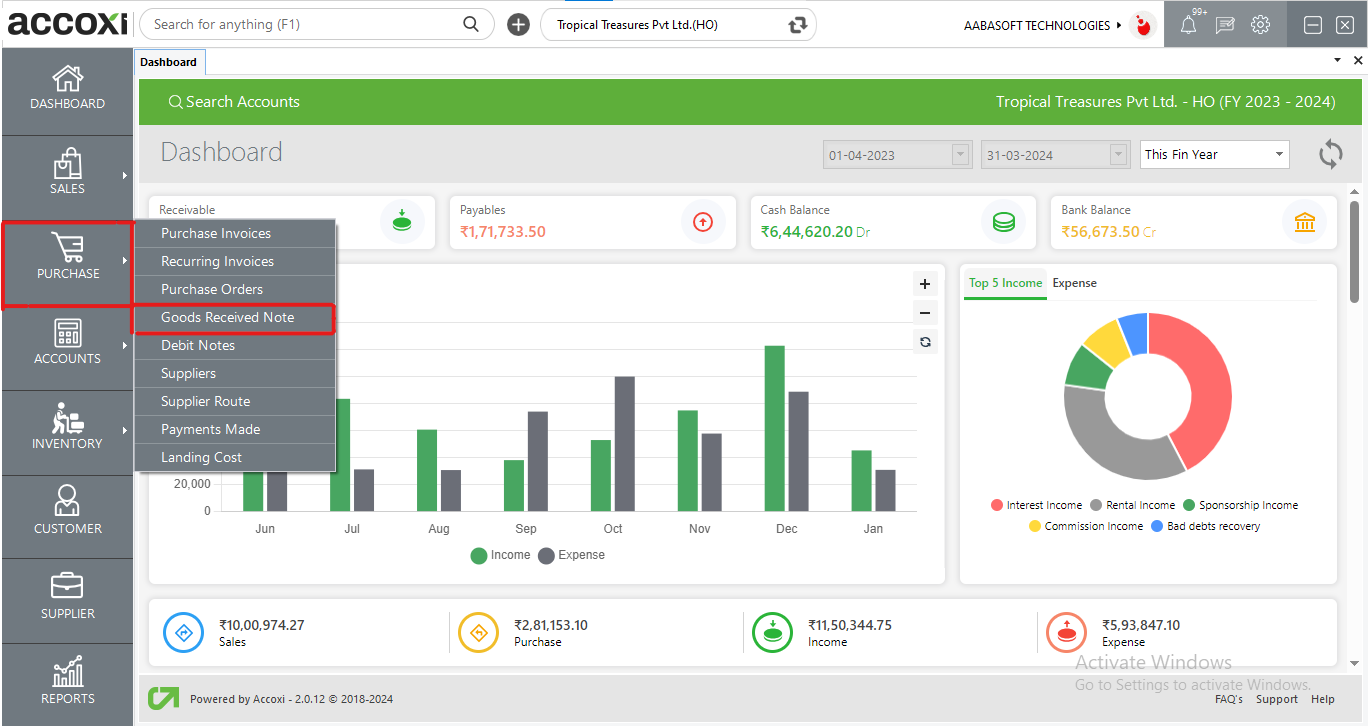Click the plus quick-add icon

click(x=518, y=25)
